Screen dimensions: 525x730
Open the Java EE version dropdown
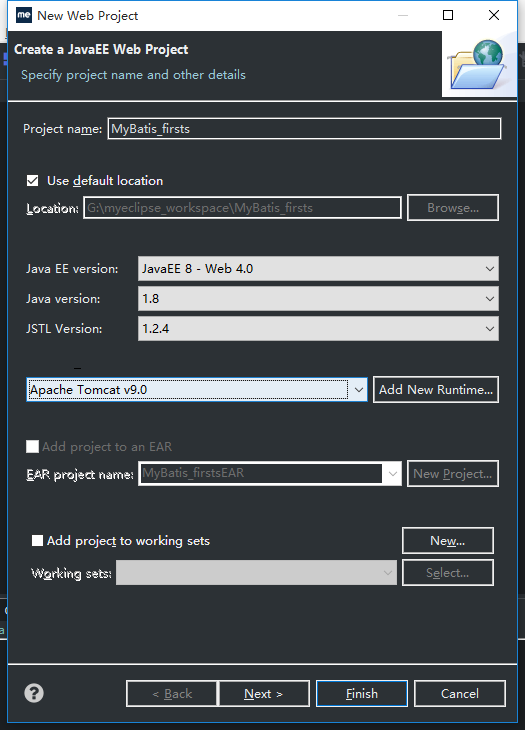click(318, 269)
